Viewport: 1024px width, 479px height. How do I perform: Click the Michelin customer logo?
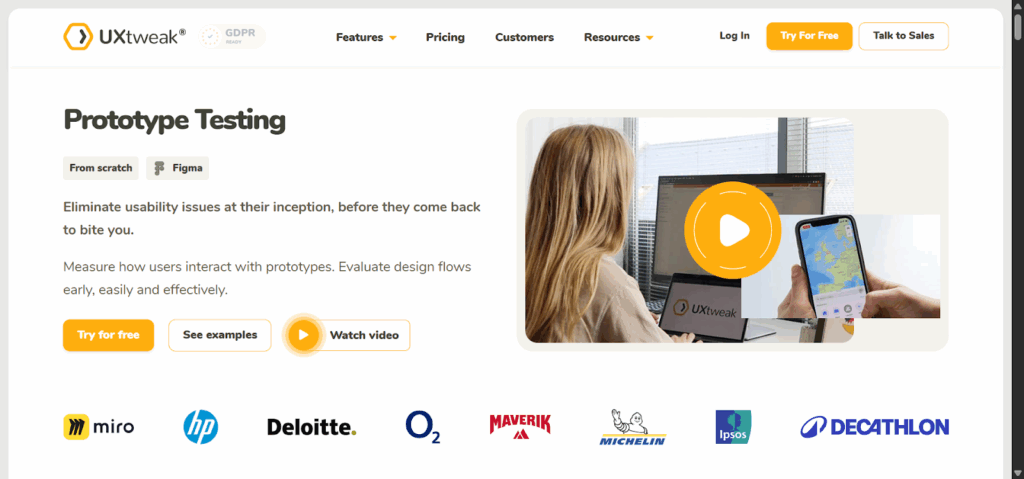[x=632, y=427]
